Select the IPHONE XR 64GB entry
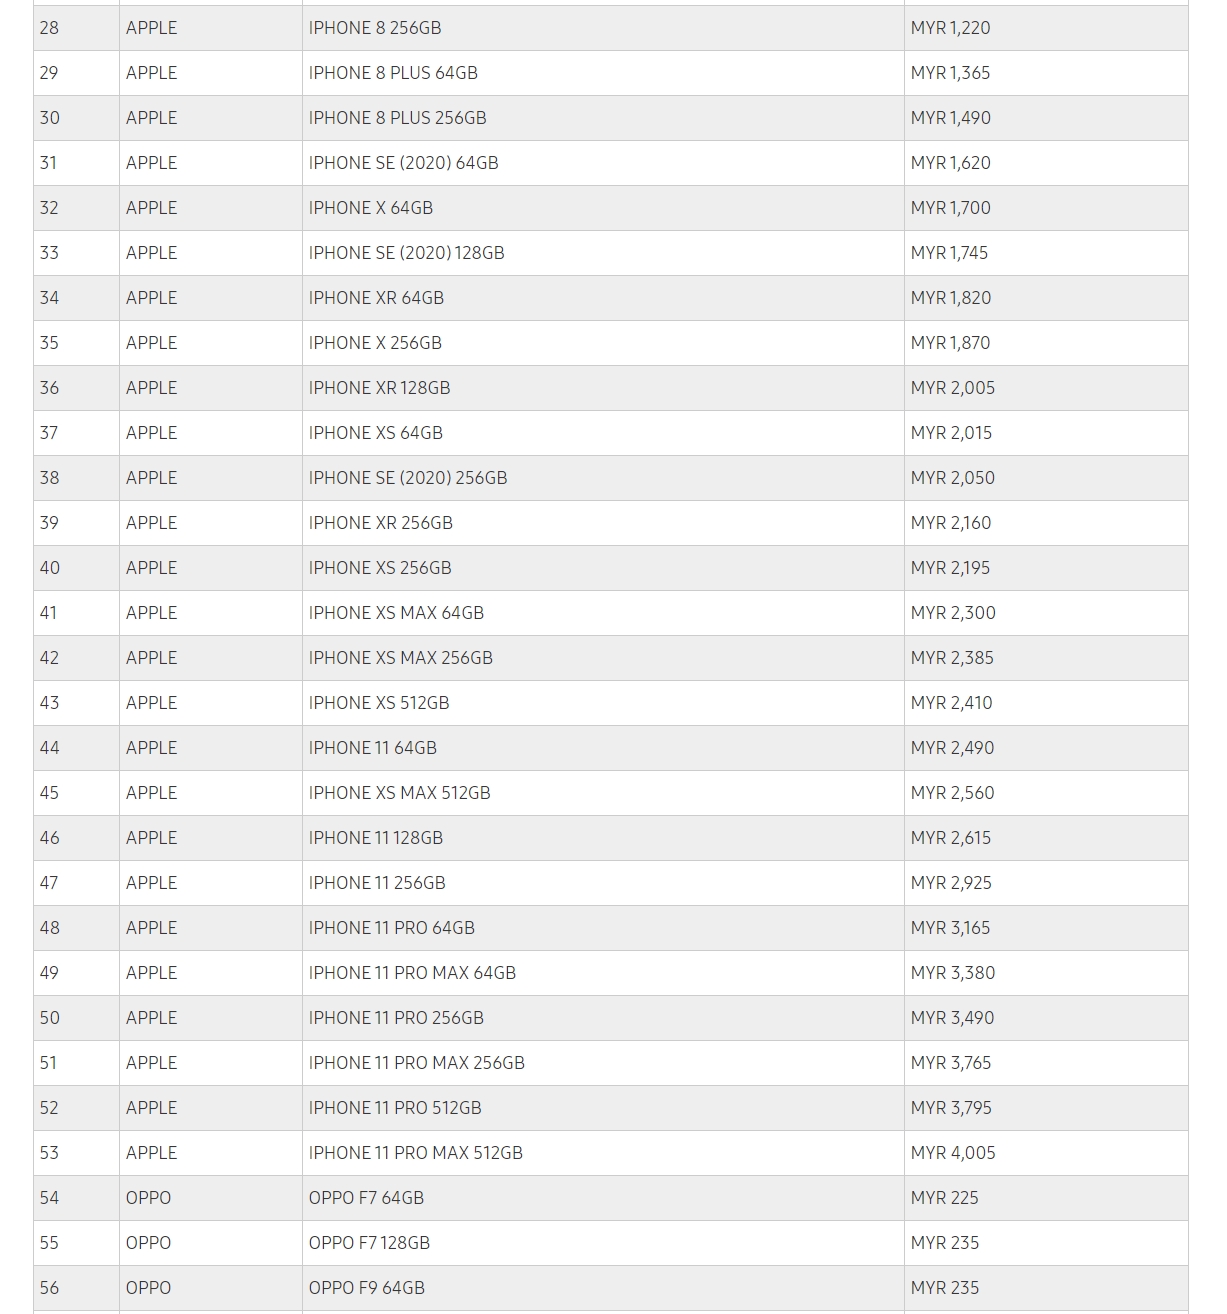The image size is (1227, 1314). (x=376, y=298)
